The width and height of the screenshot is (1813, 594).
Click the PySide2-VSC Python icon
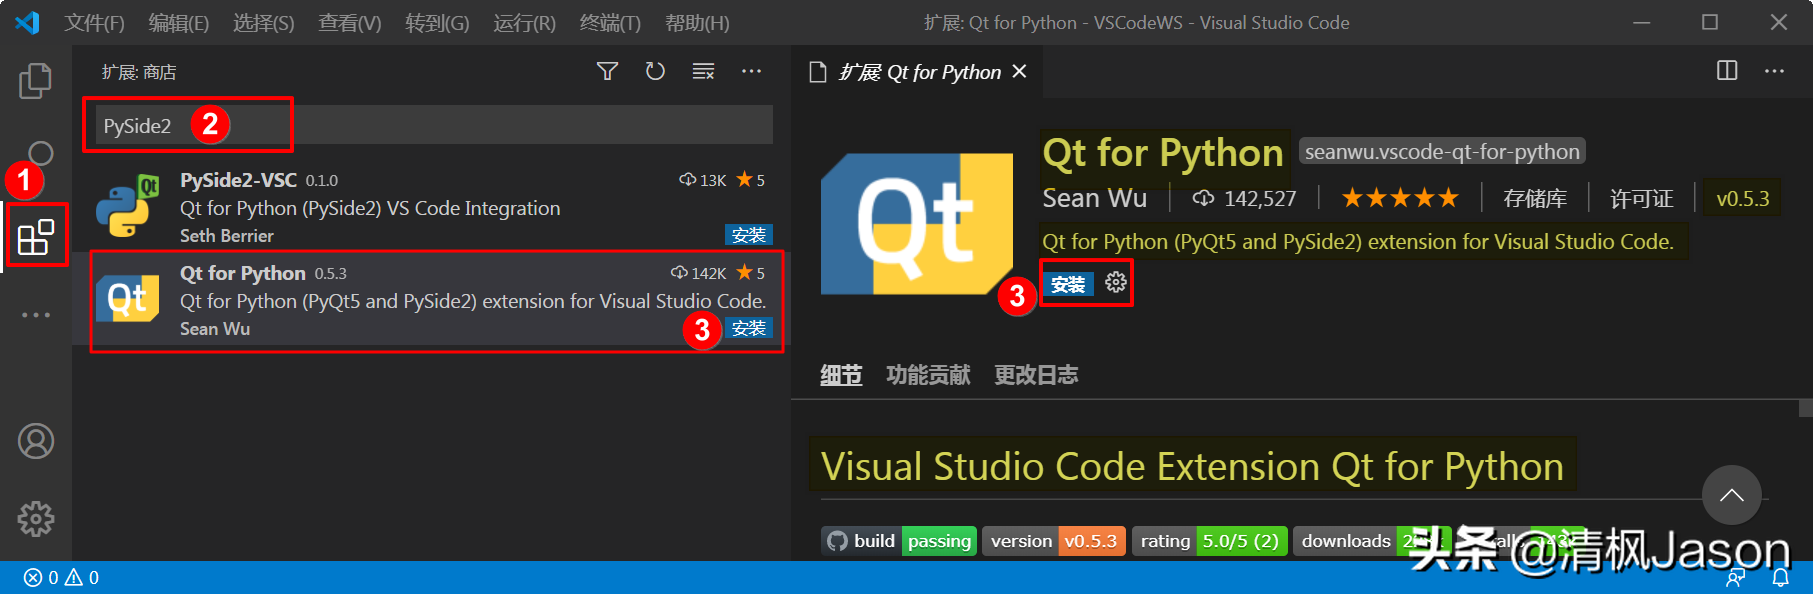point(128,206)
